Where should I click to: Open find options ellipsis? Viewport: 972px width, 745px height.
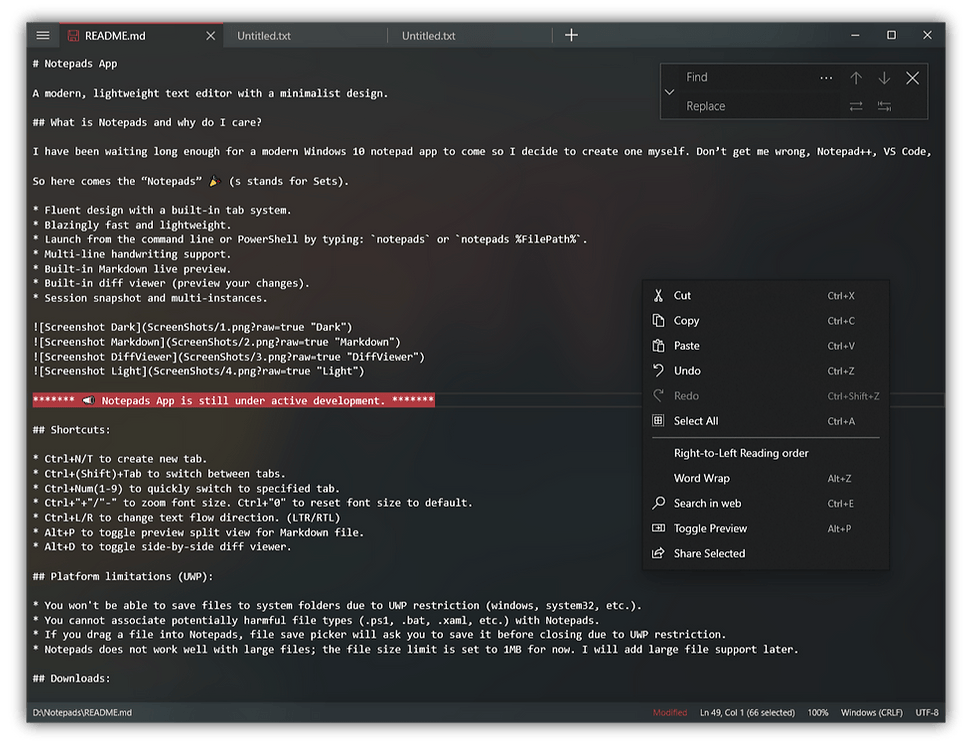point(826,78)
